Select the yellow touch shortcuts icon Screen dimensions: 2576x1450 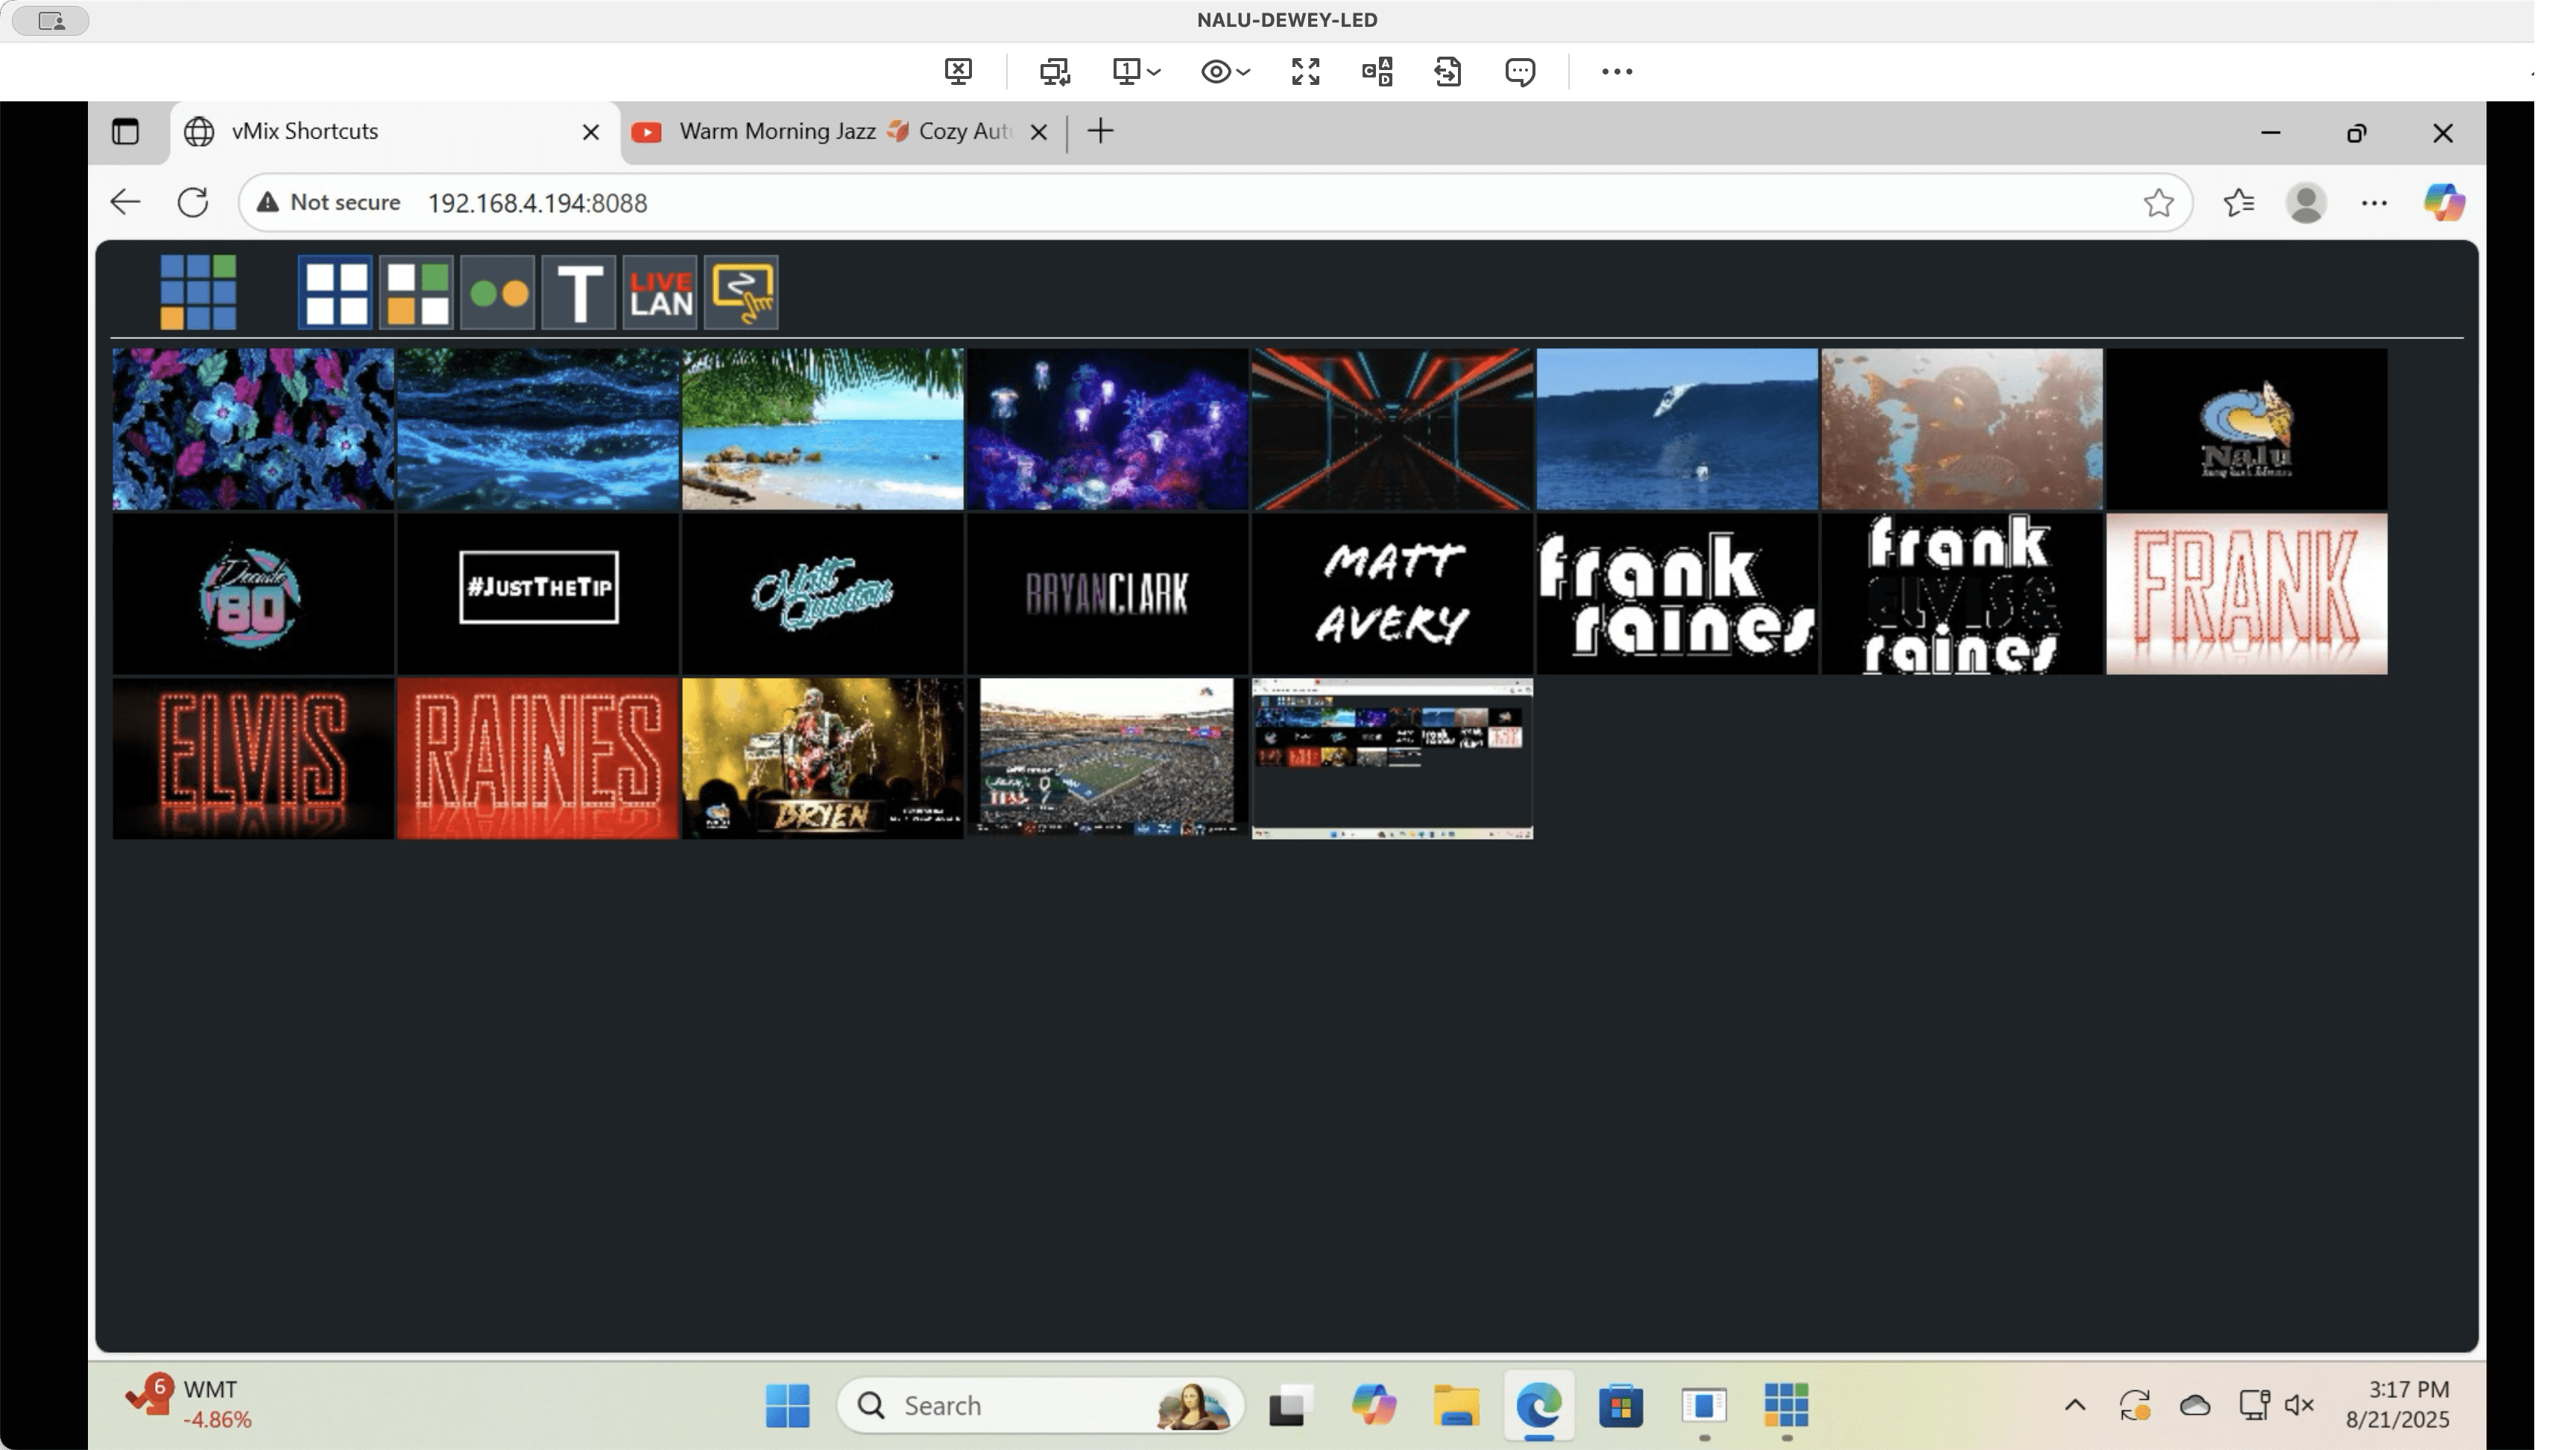tap(741, 293)
